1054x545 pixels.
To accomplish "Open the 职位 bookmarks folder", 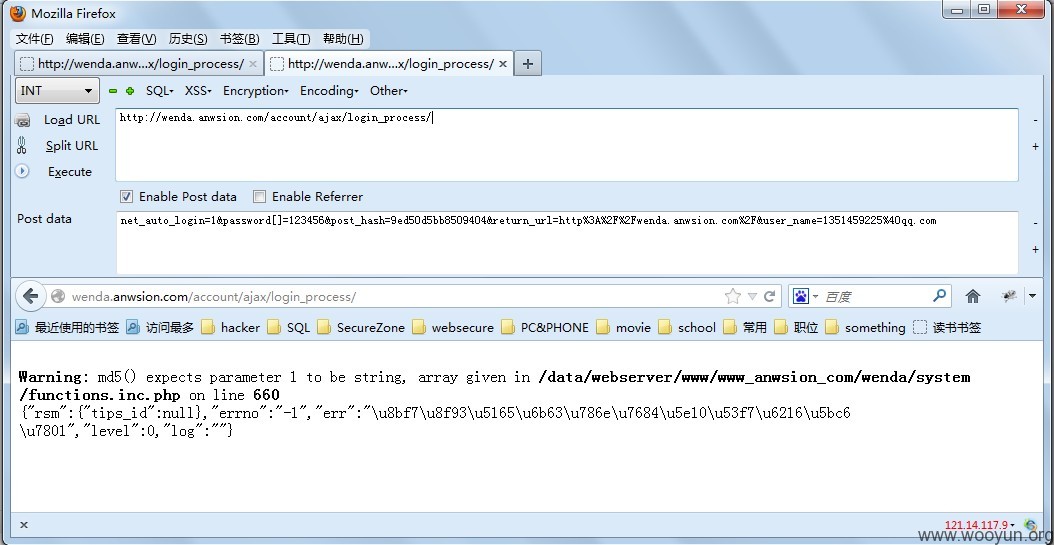I will (796, 327).
